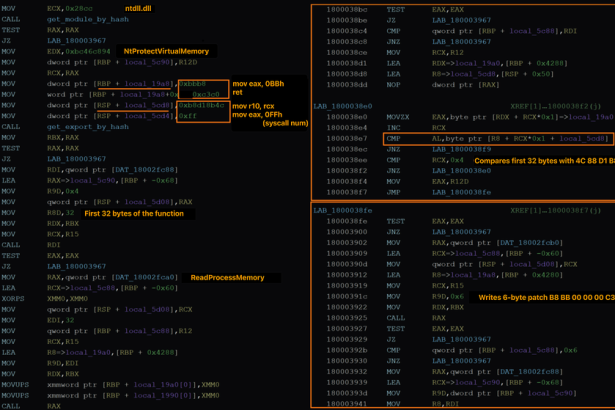
Task: Click address 1800038dd
Action: coord(347,85)
